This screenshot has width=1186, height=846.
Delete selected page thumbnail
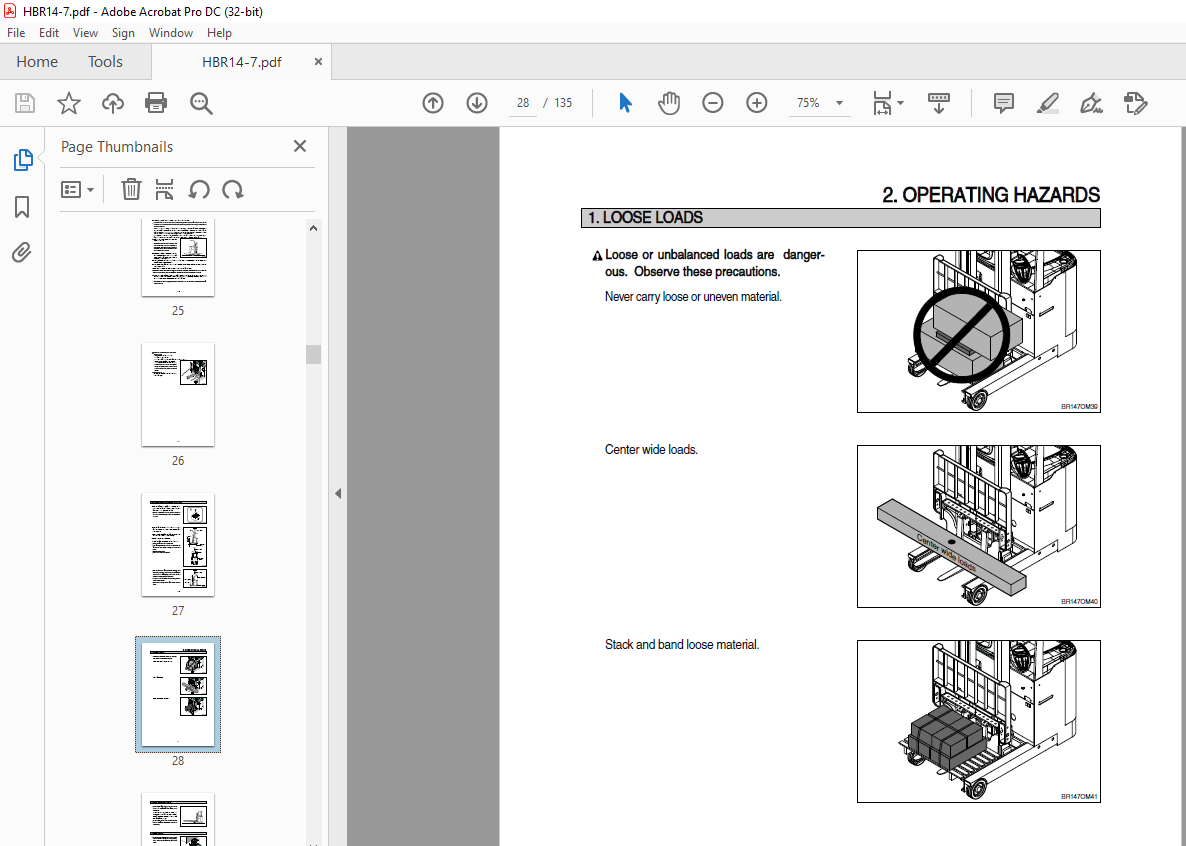(131, 189)
